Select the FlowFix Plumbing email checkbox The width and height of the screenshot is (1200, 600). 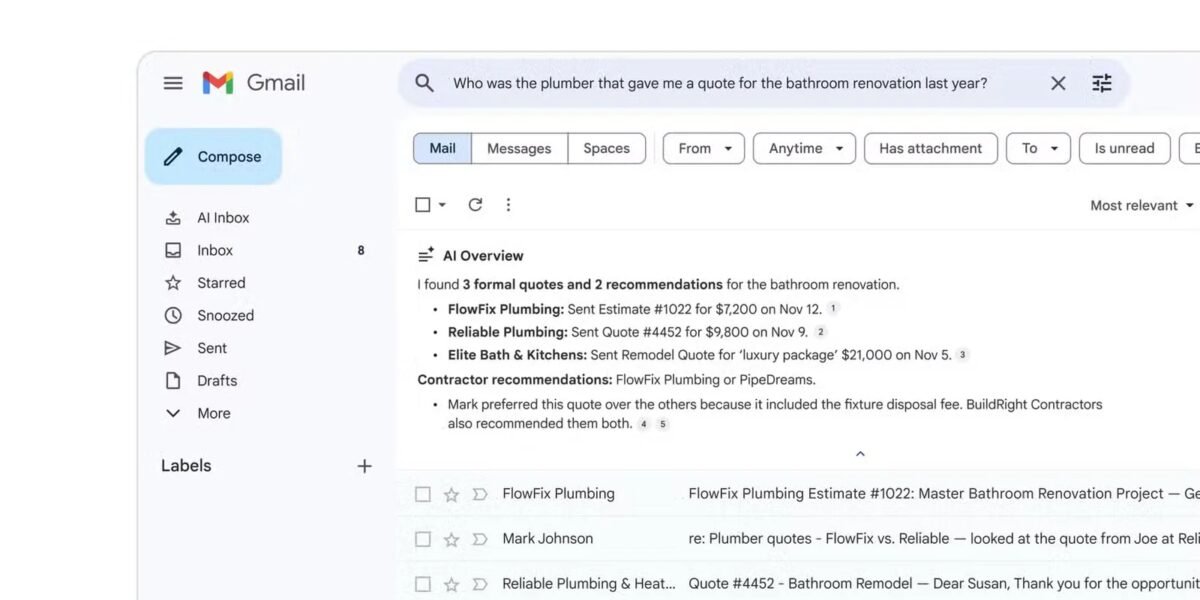point(423,494)
